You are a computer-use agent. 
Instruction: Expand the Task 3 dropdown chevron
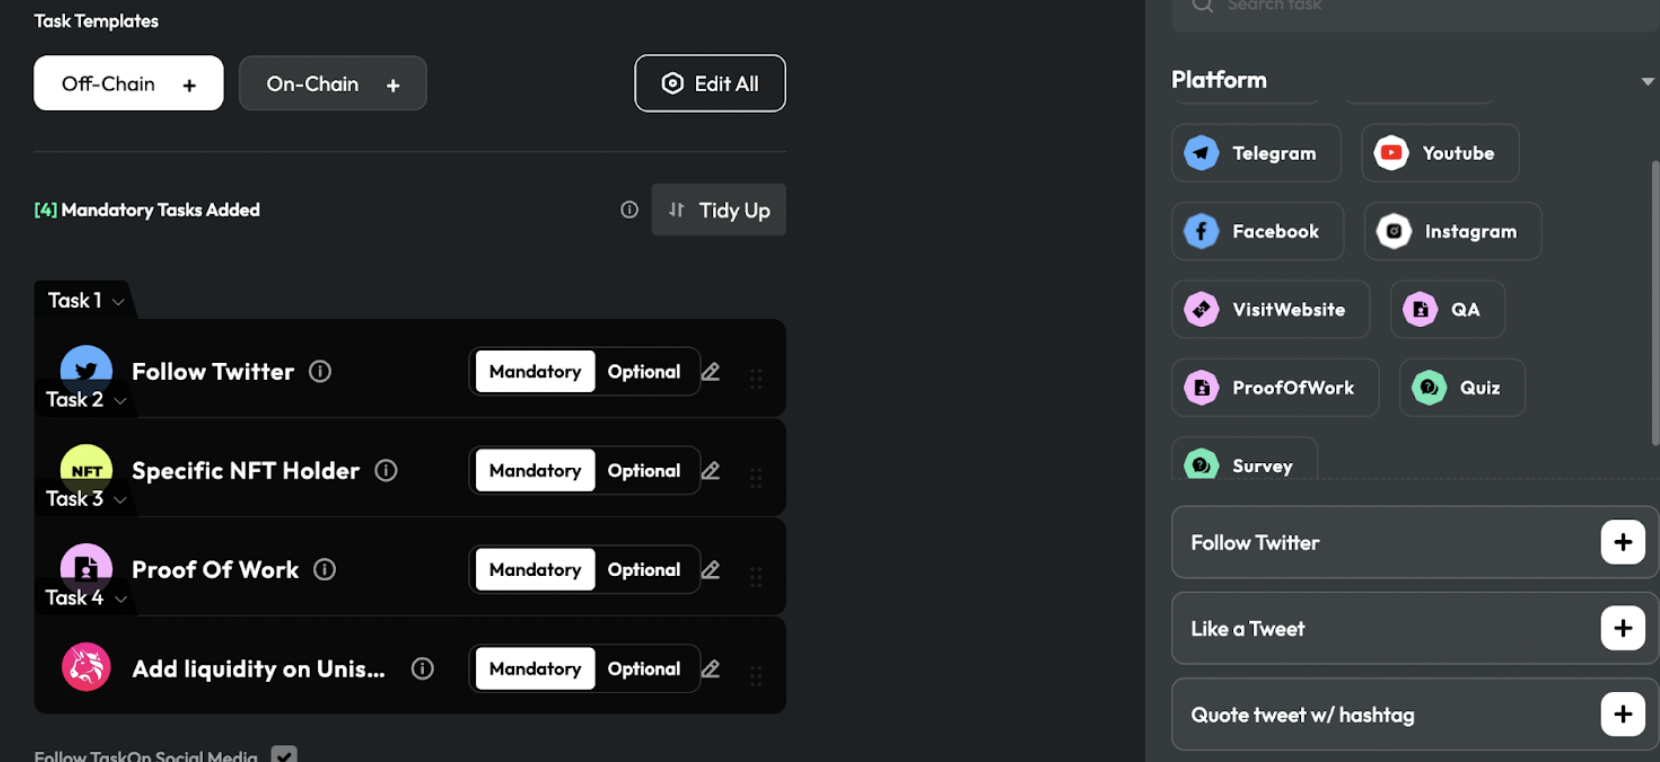[120, 500]
